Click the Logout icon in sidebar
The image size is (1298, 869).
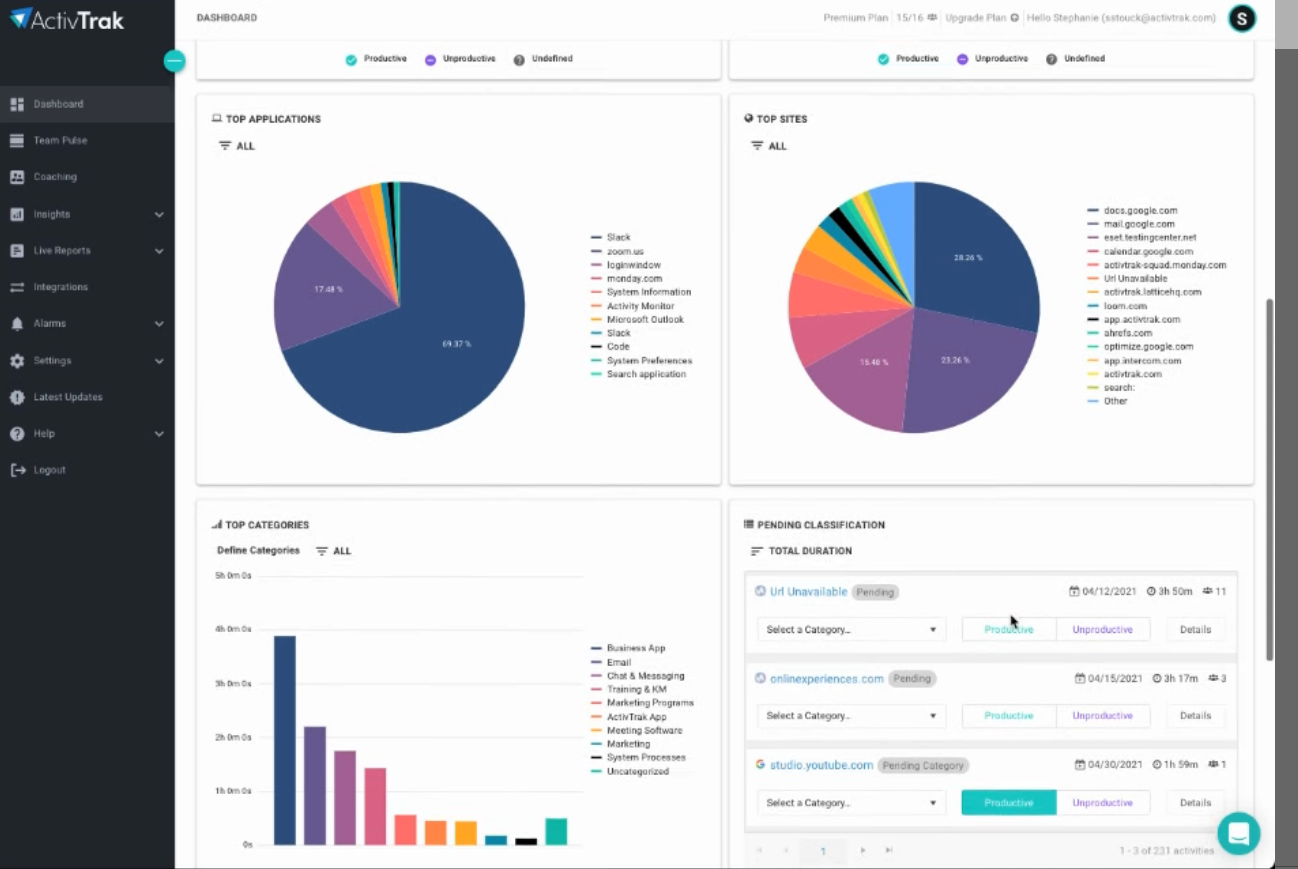(17, 470)
